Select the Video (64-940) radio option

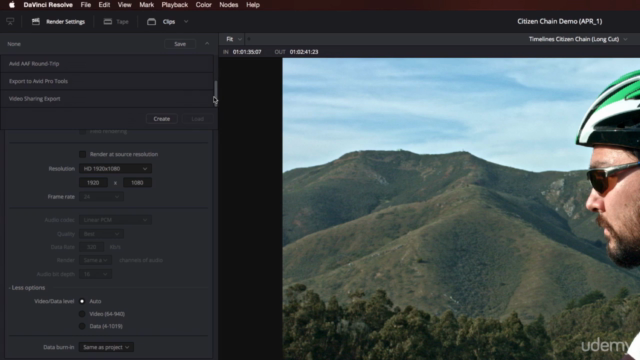coord(82,314)
